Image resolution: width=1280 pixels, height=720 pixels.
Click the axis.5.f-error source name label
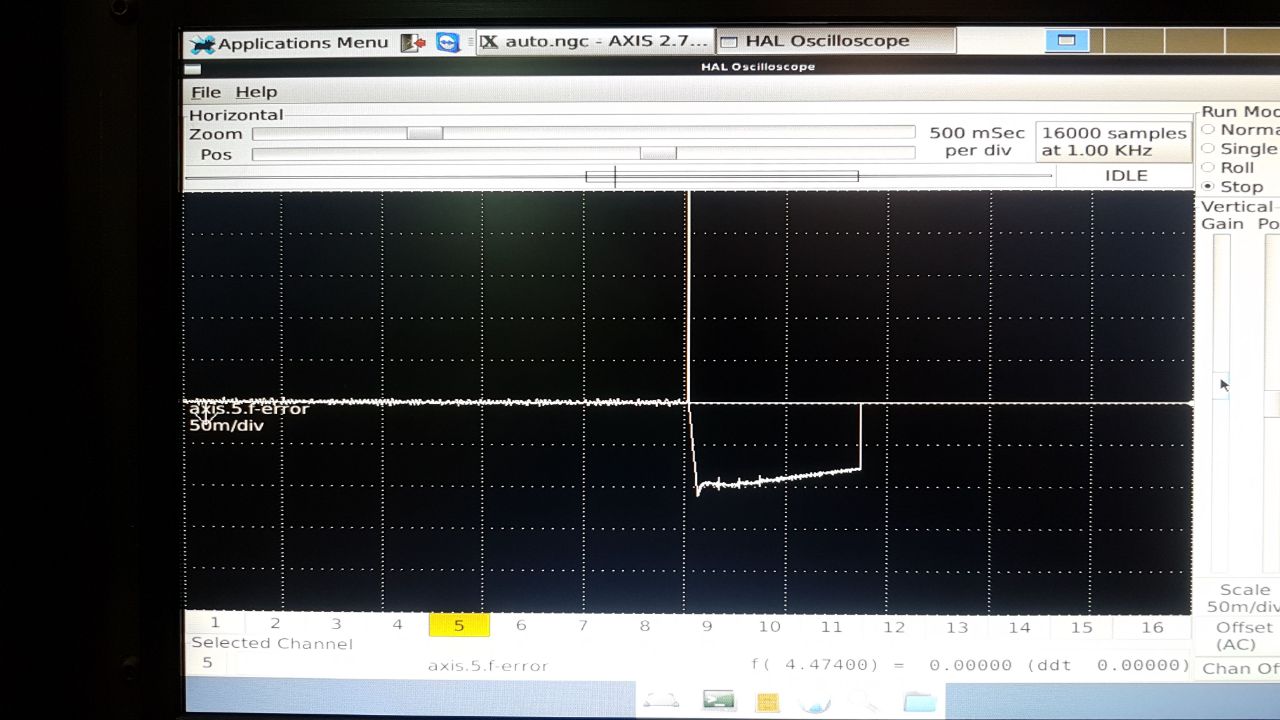pos(488,665)
